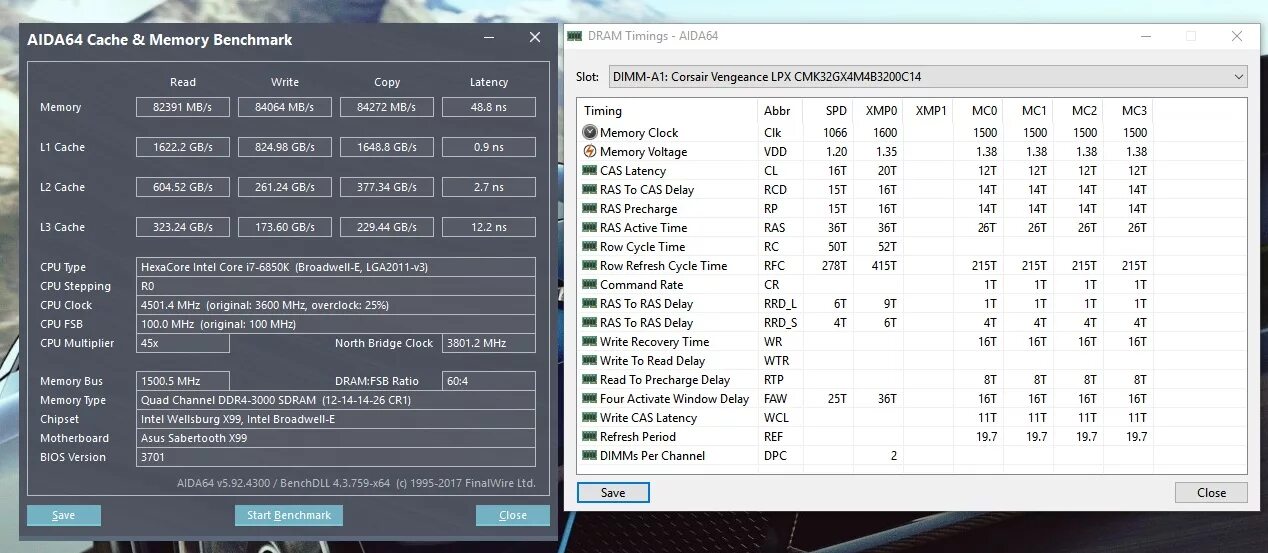
Task: Click the RRD_S RAS To RAS Delay icon
Action: 590,322
